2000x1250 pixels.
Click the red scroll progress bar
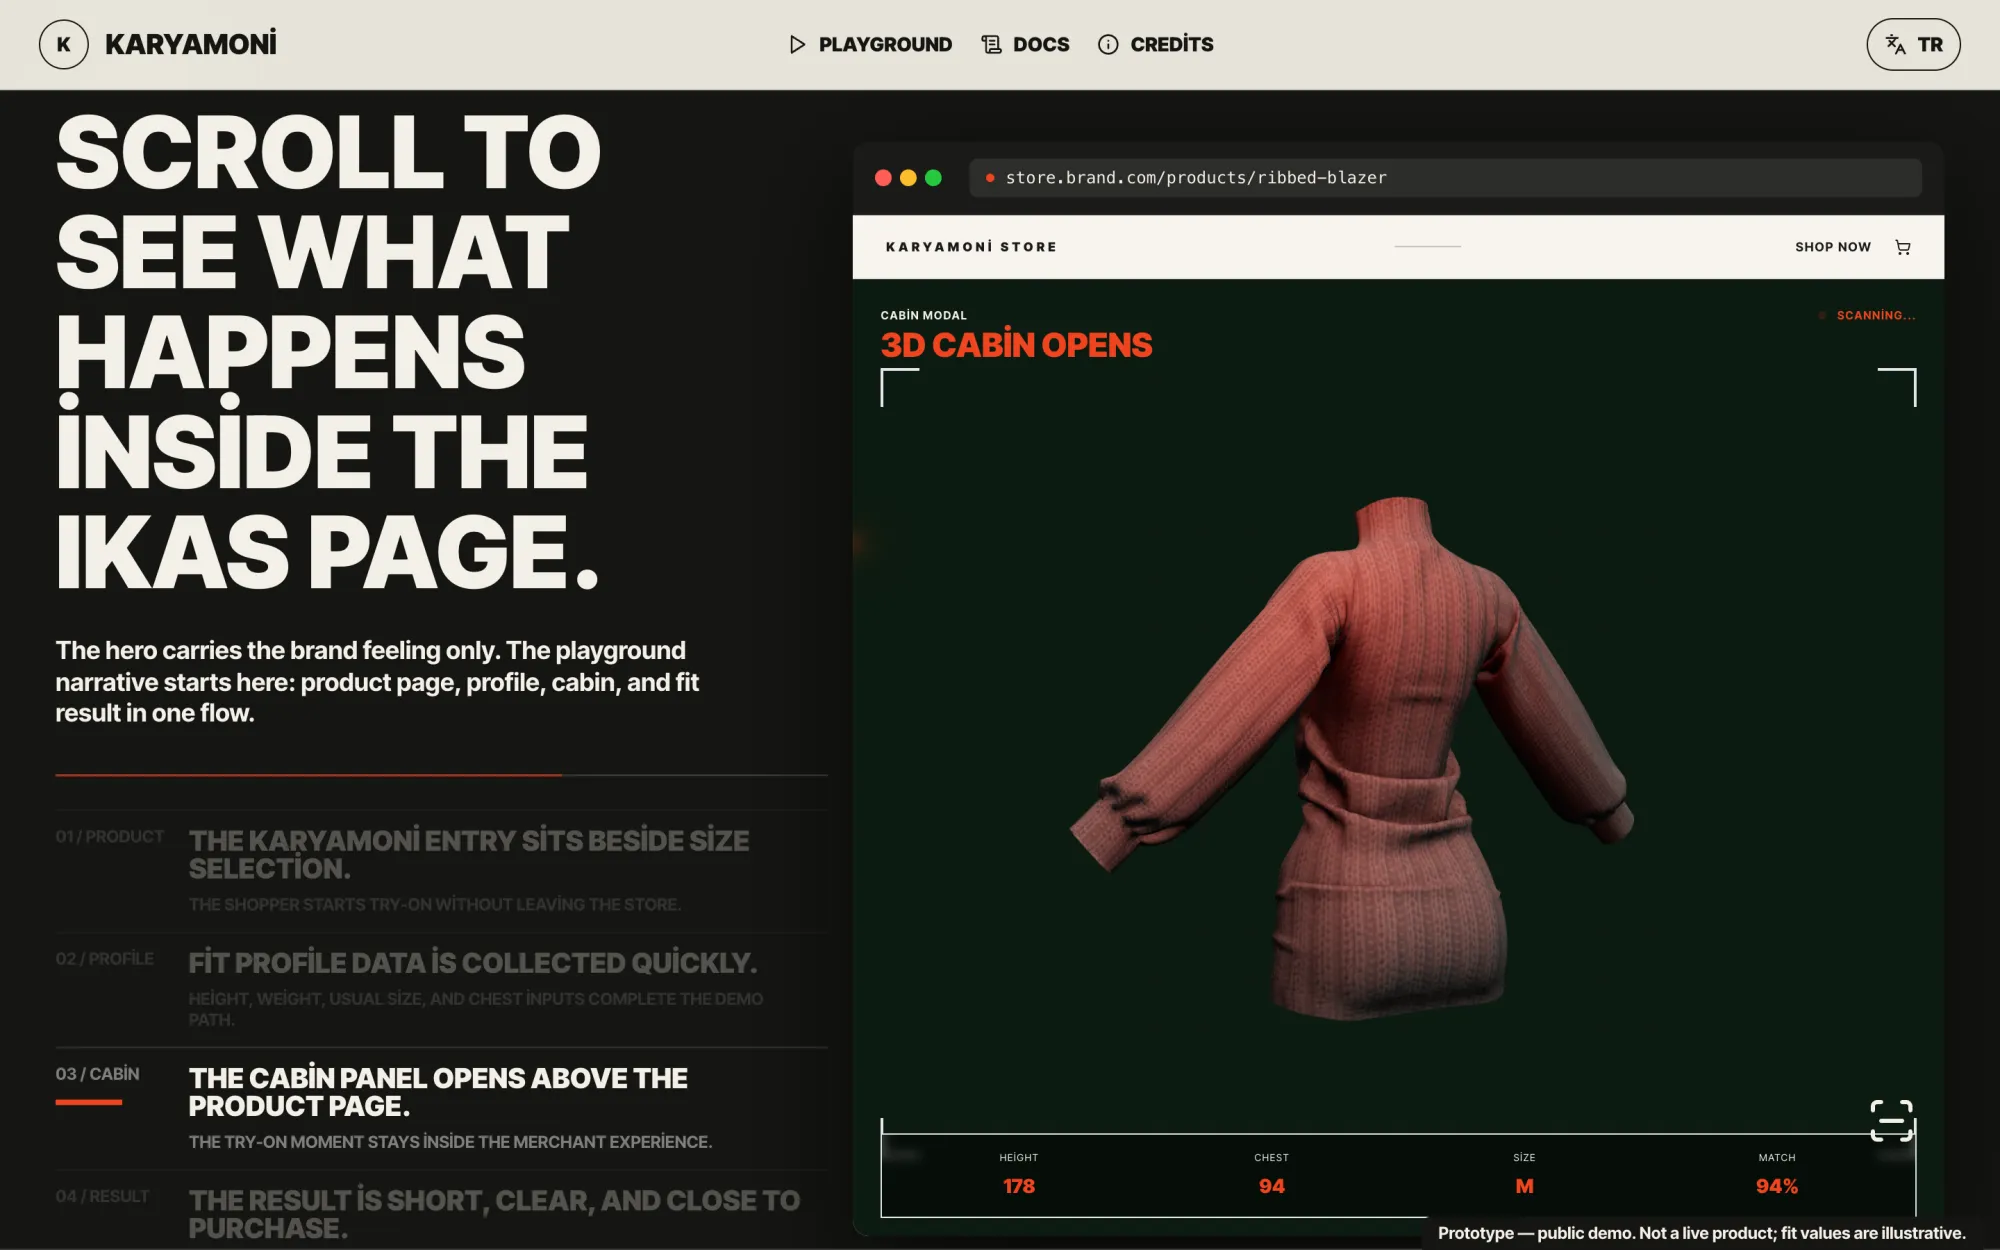pos(308,775)
